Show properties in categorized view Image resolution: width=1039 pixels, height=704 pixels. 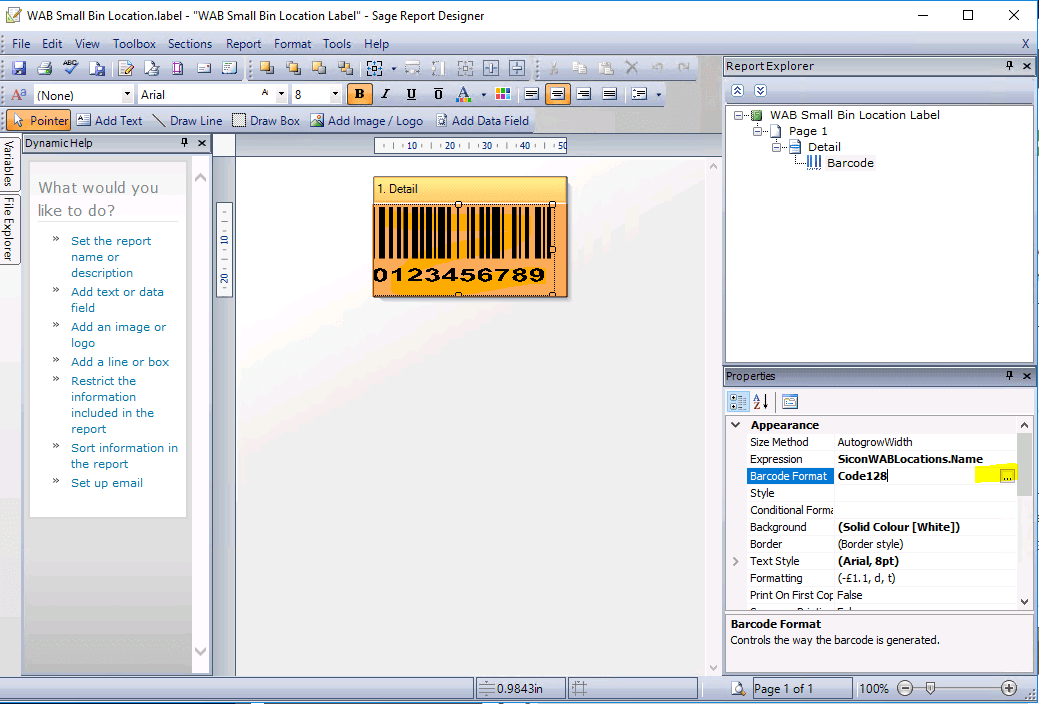738,402
